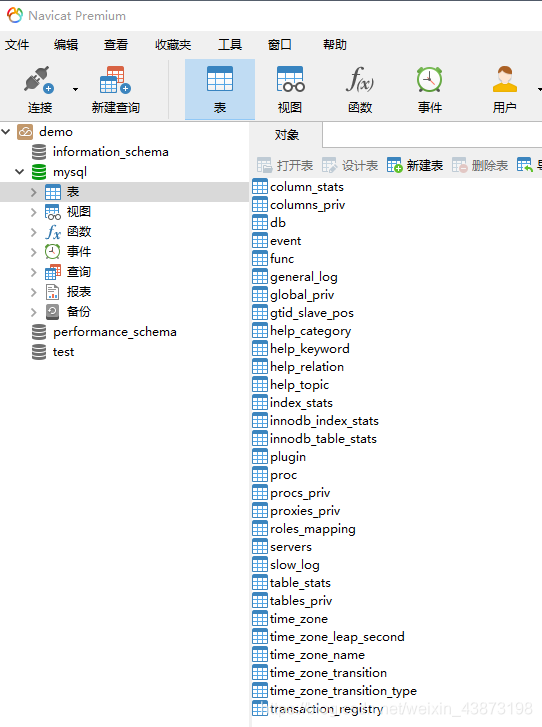Select the Table (表) toolbar button
The width and height of the screenshot is (542, 727).
[220, 89]
